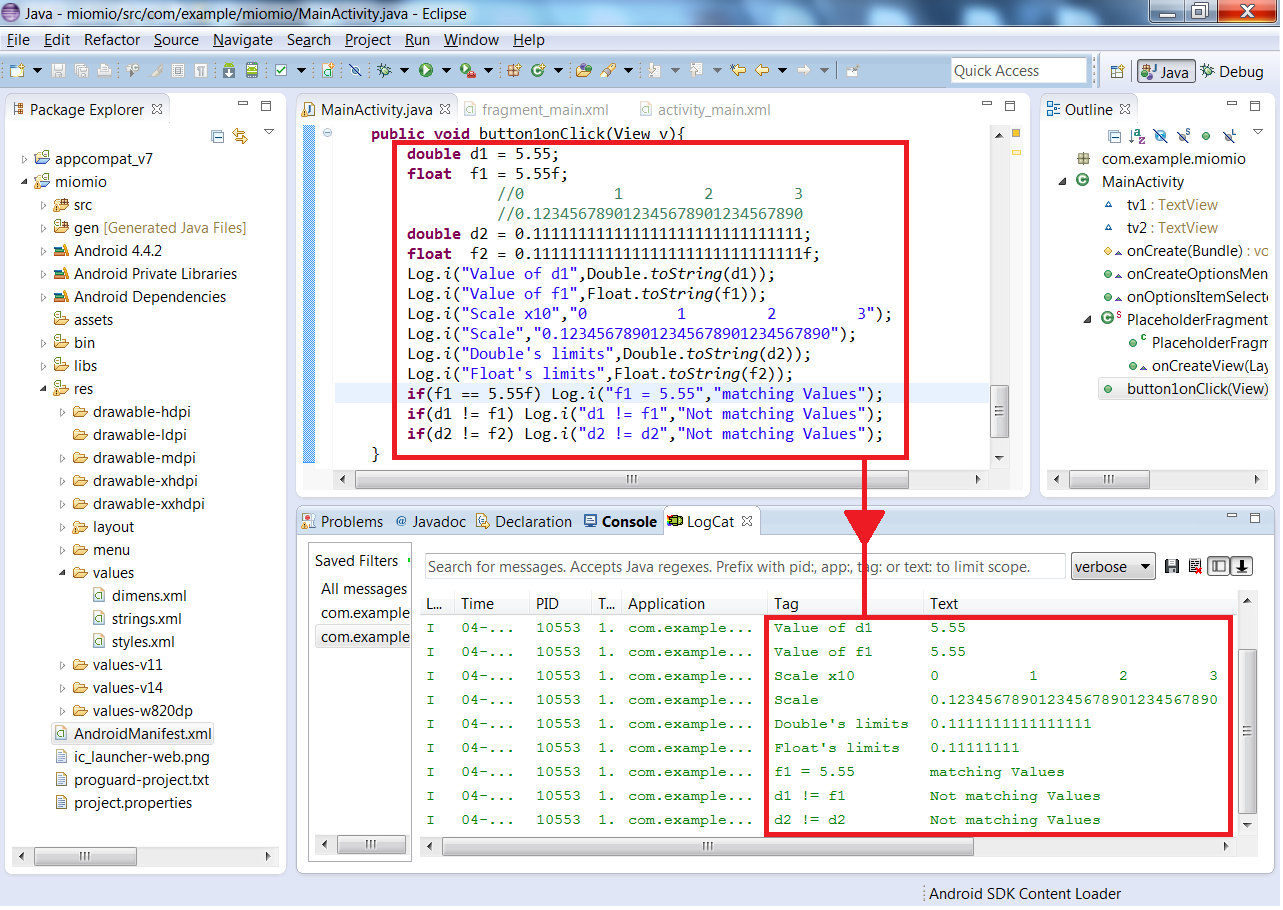Open the Android SDK Manager

(229, 70)
